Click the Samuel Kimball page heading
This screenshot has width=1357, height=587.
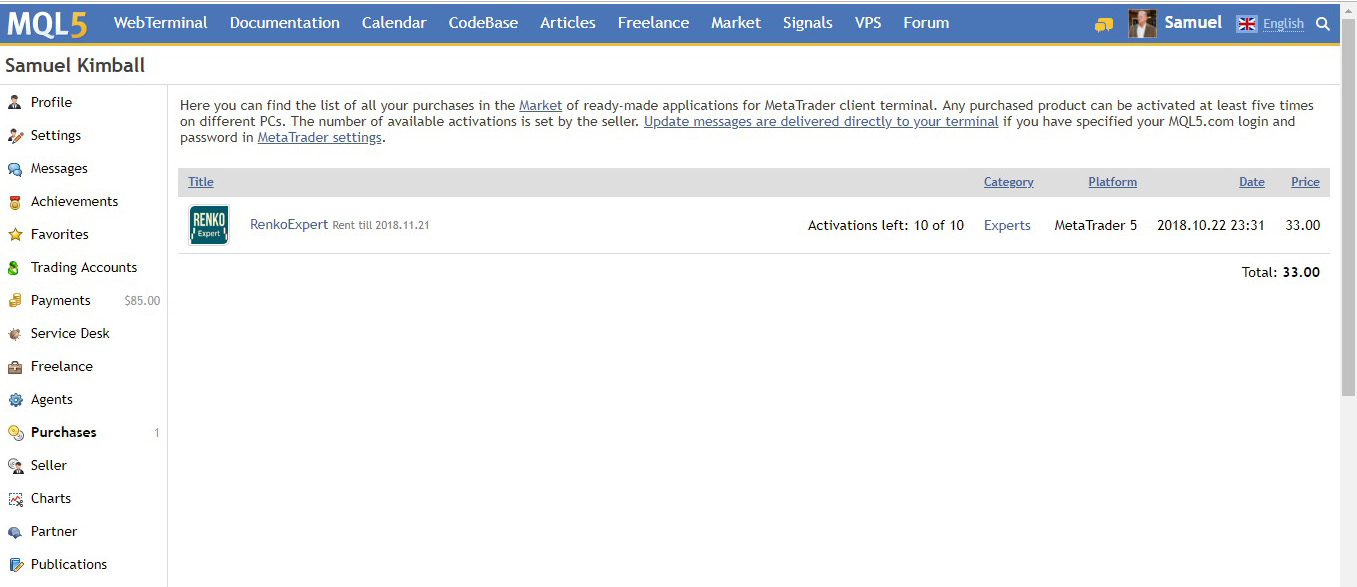click(75, 66)
